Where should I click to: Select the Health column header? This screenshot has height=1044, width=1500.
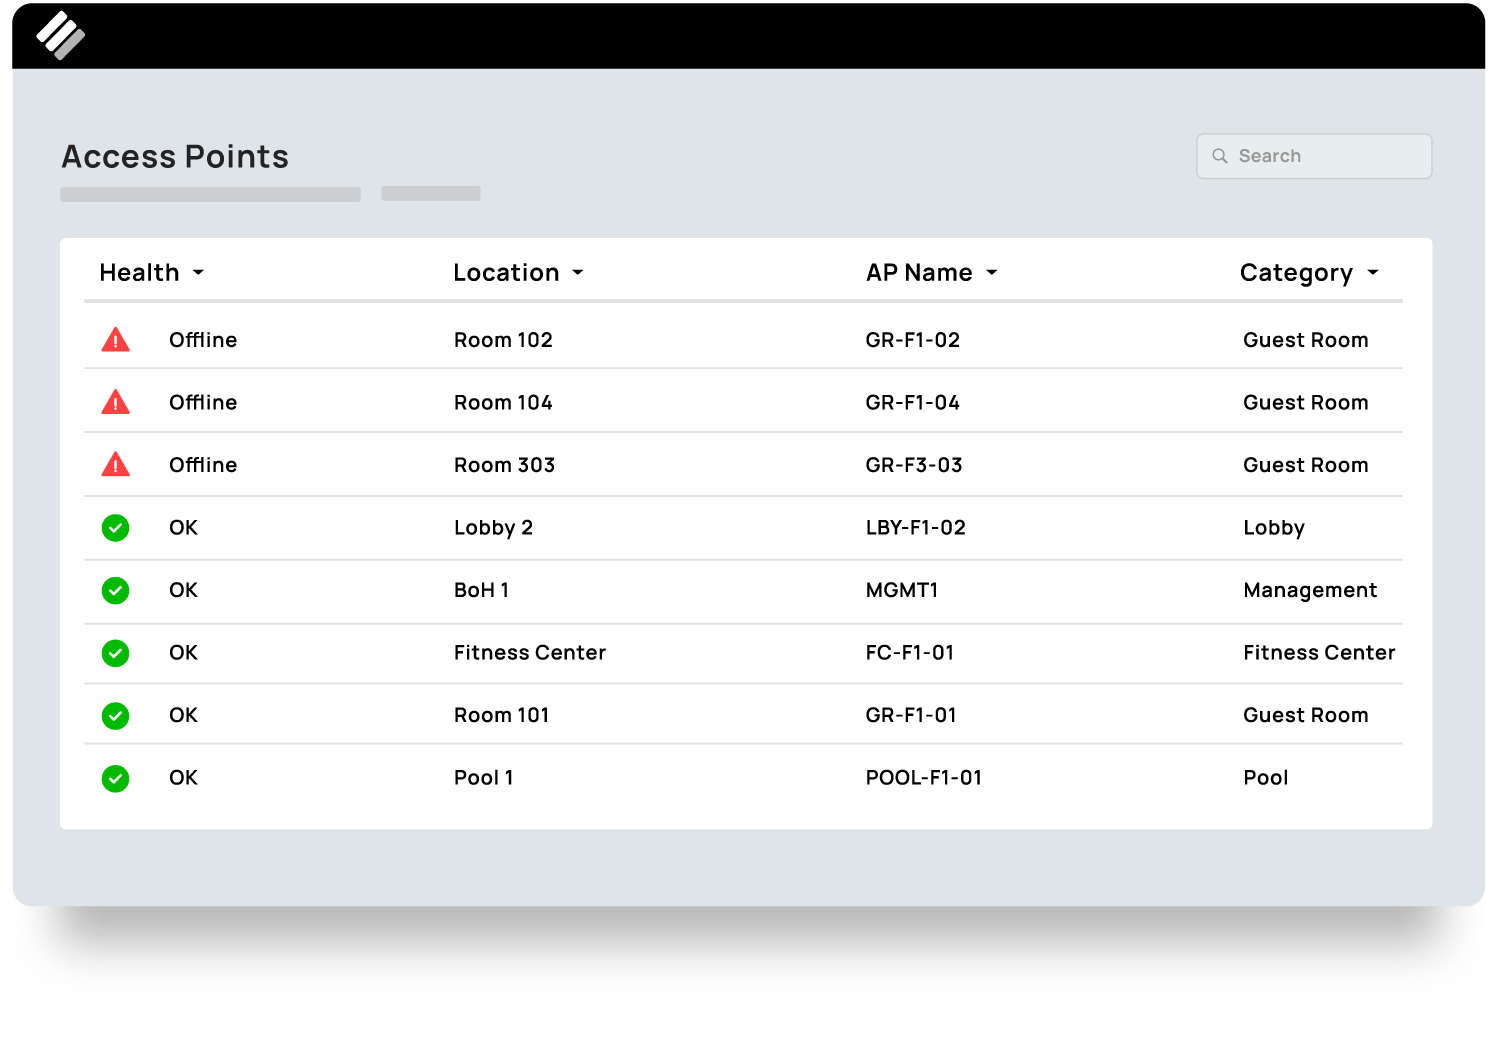139,272
